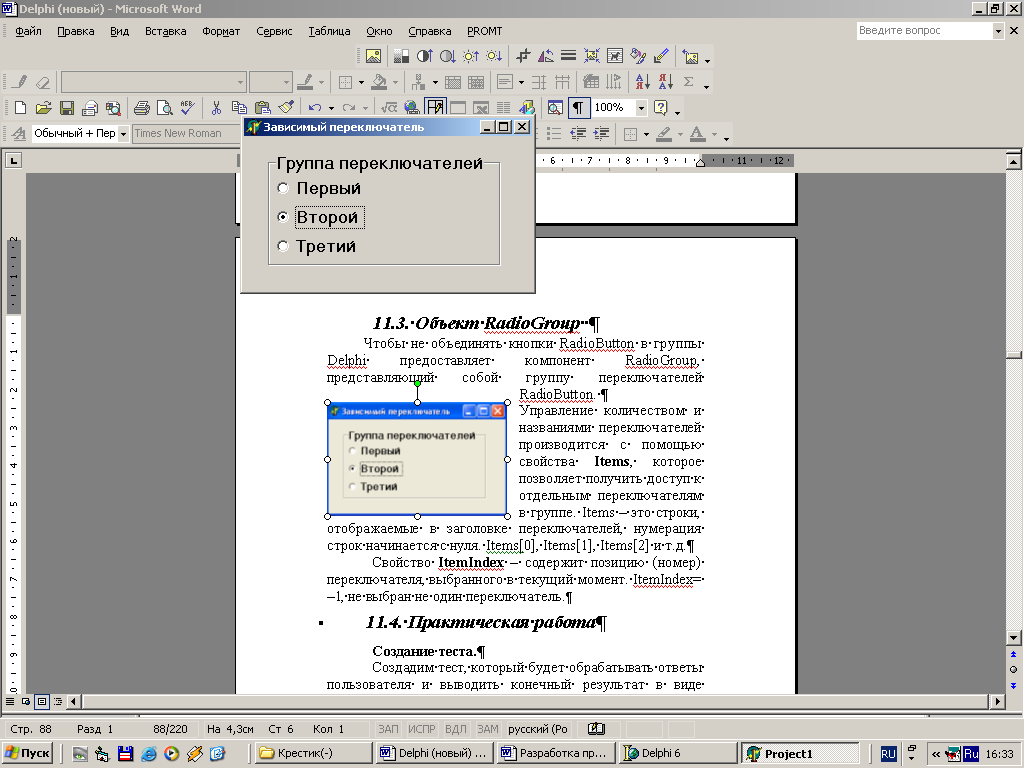Click the Print Preview icon

[164, 108]
